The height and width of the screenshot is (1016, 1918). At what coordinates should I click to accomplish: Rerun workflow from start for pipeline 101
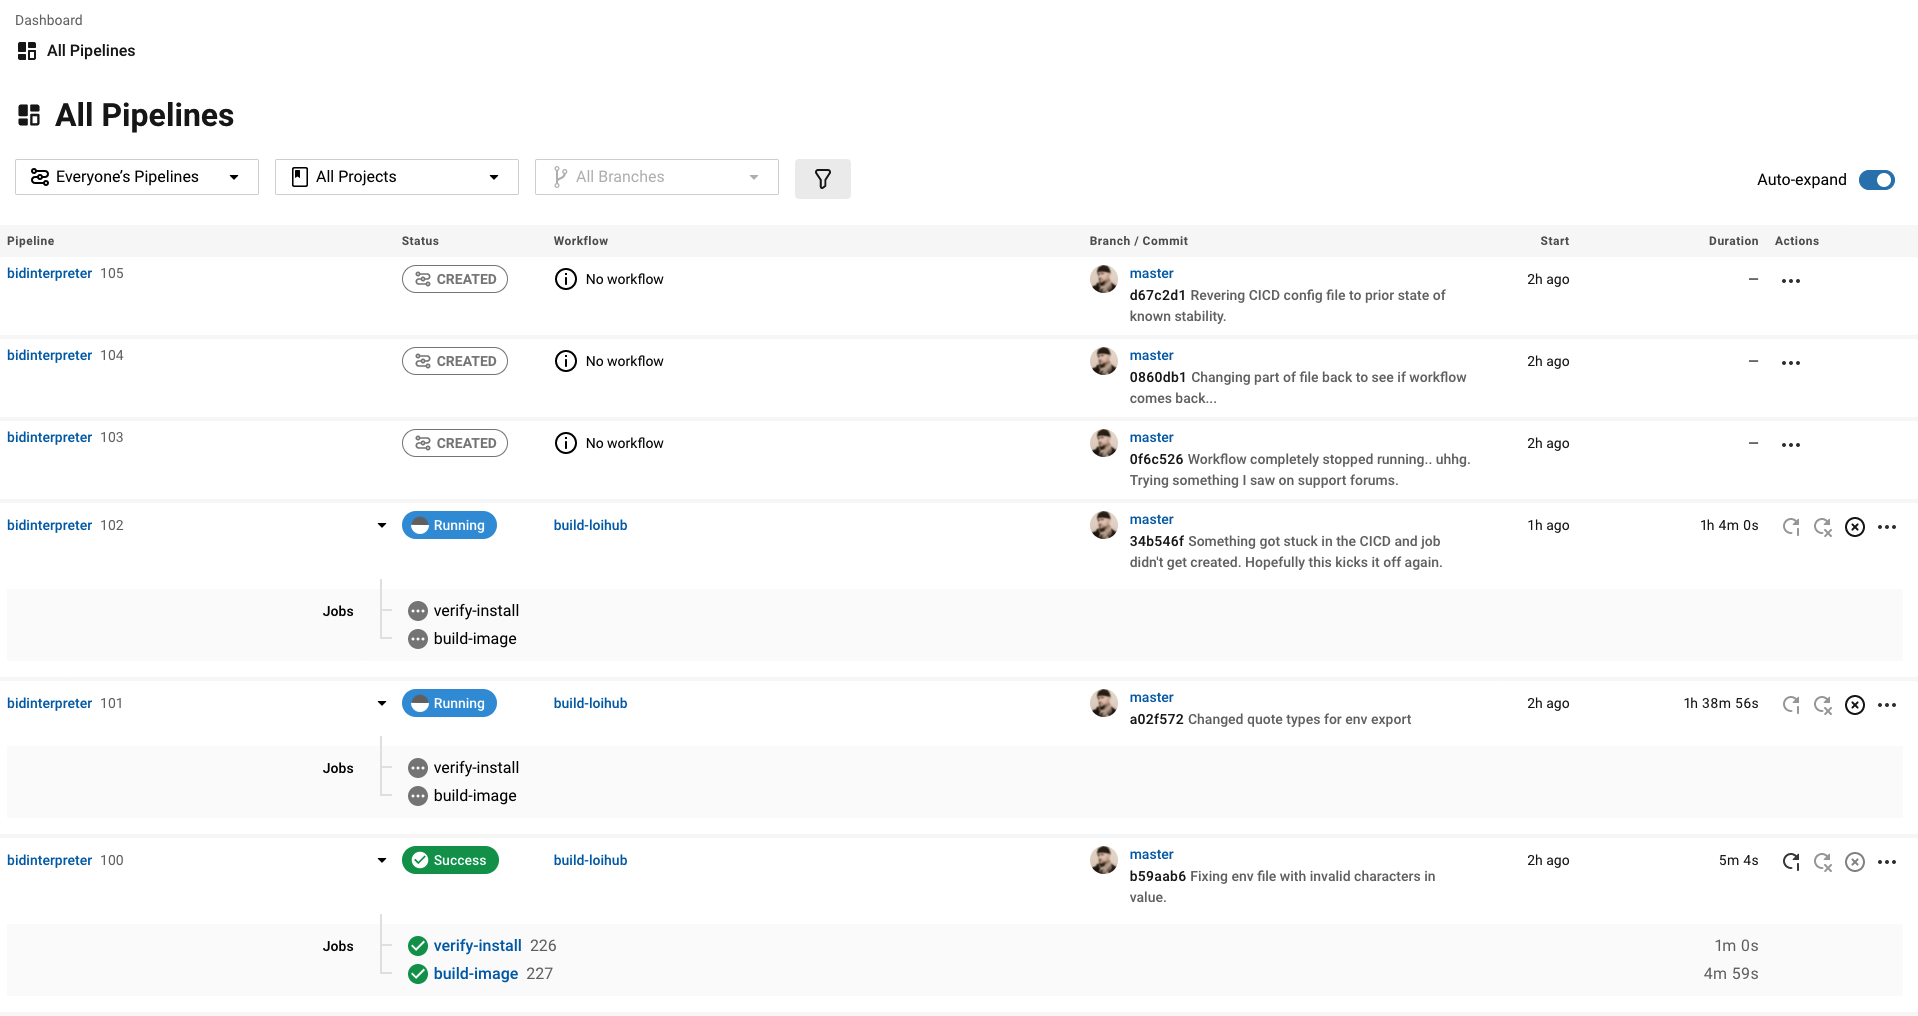[x=1791, y=705]
